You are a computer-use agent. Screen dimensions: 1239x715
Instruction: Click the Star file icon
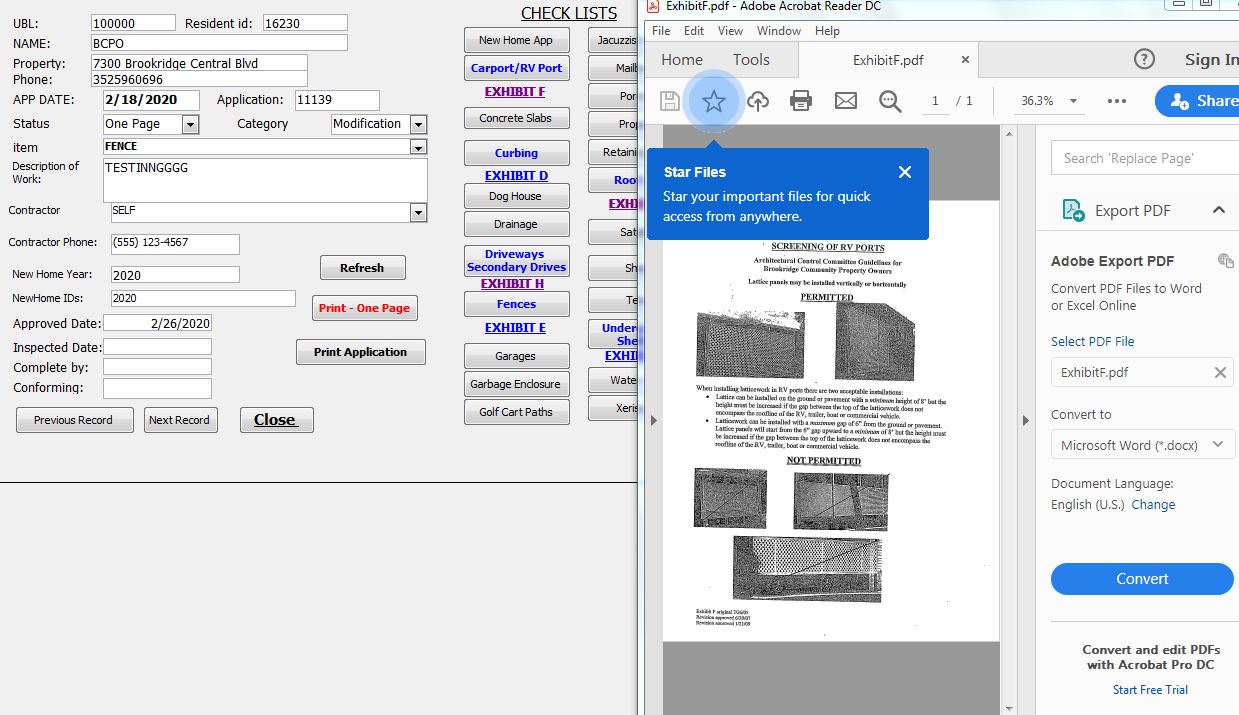click(713, 101)
